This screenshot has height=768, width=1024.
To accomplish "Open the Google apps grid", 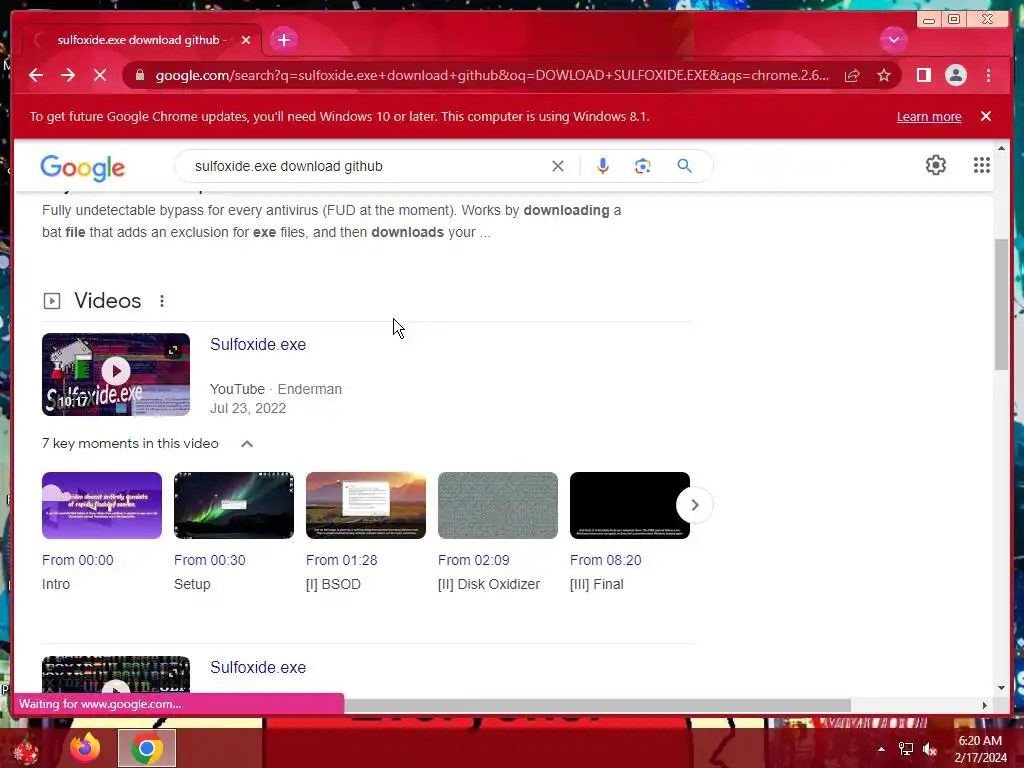I will pos(982,165).
